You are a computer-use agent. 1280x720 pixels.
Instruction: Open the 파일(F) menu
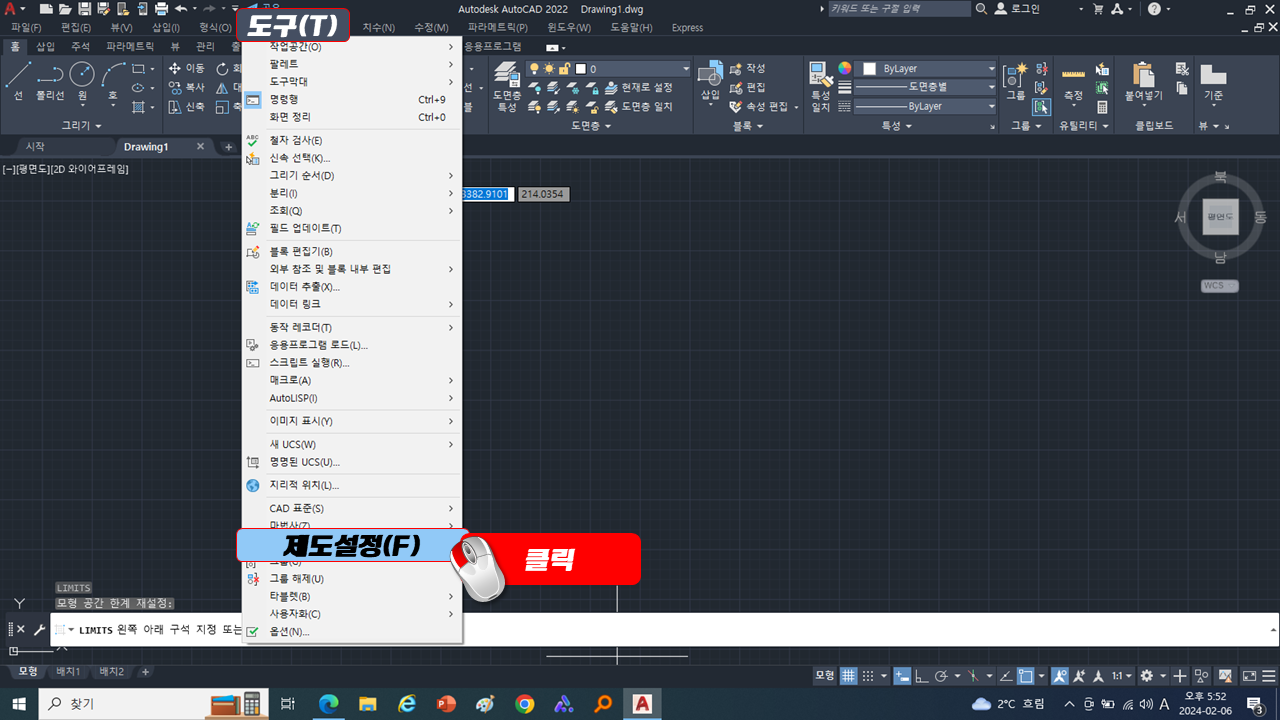point(27,27)
